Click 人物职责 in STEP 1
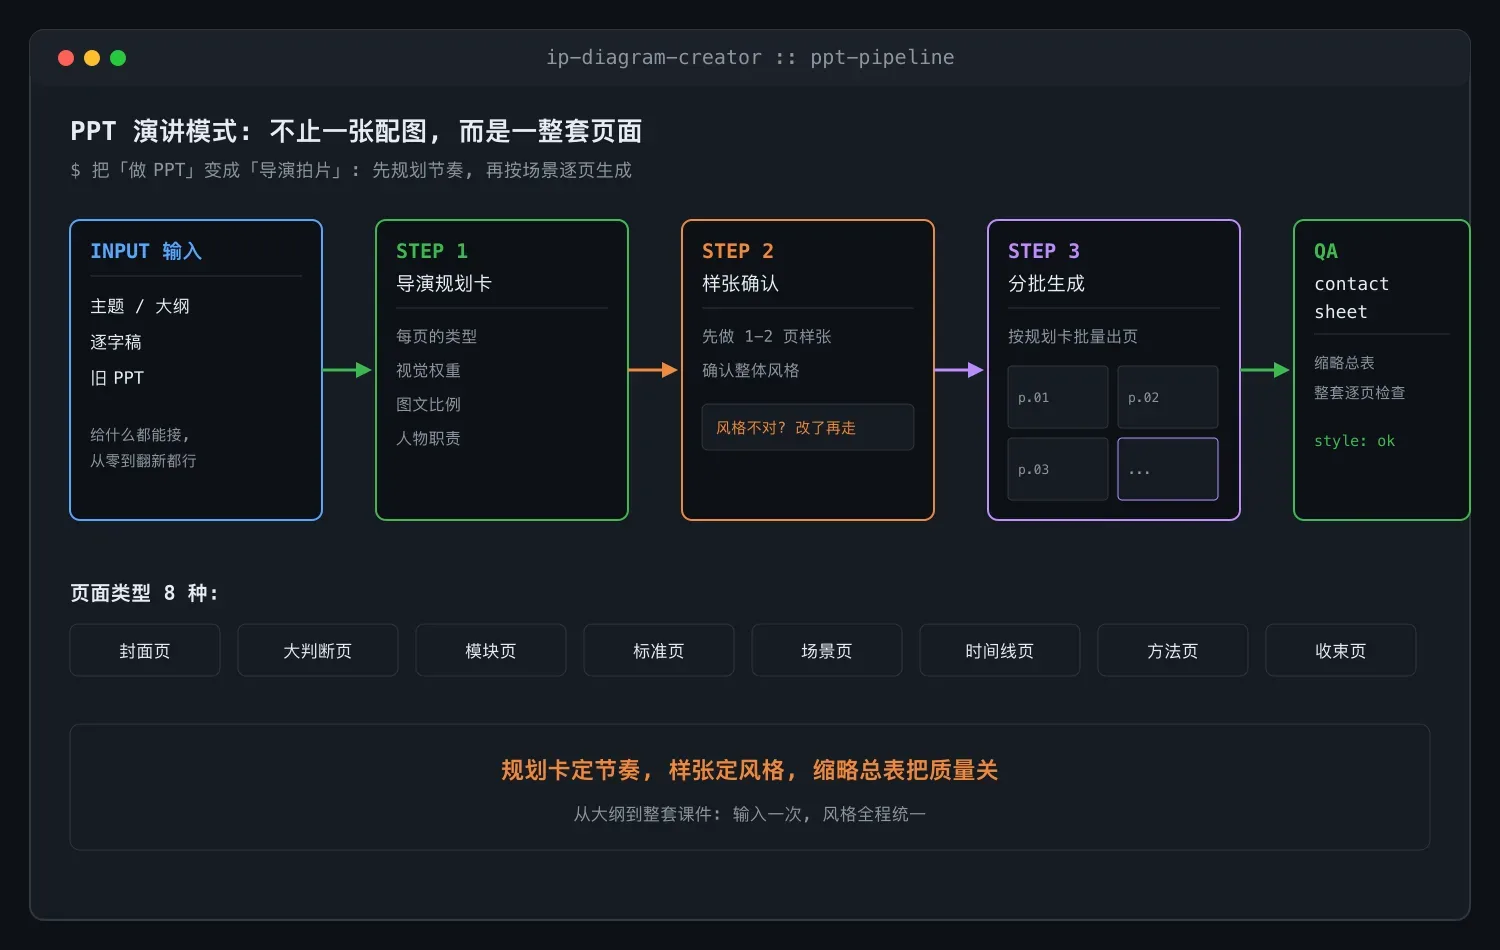 428,438
